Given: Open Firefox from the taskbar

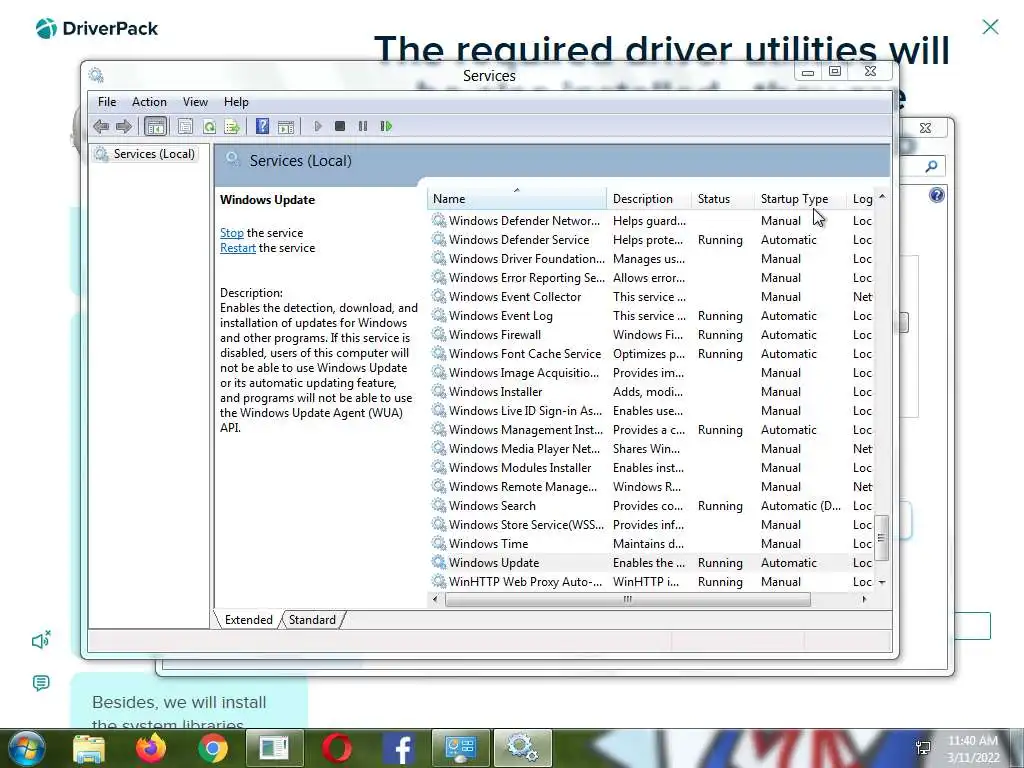Looking at the screenshot, I should click(151, 748).
